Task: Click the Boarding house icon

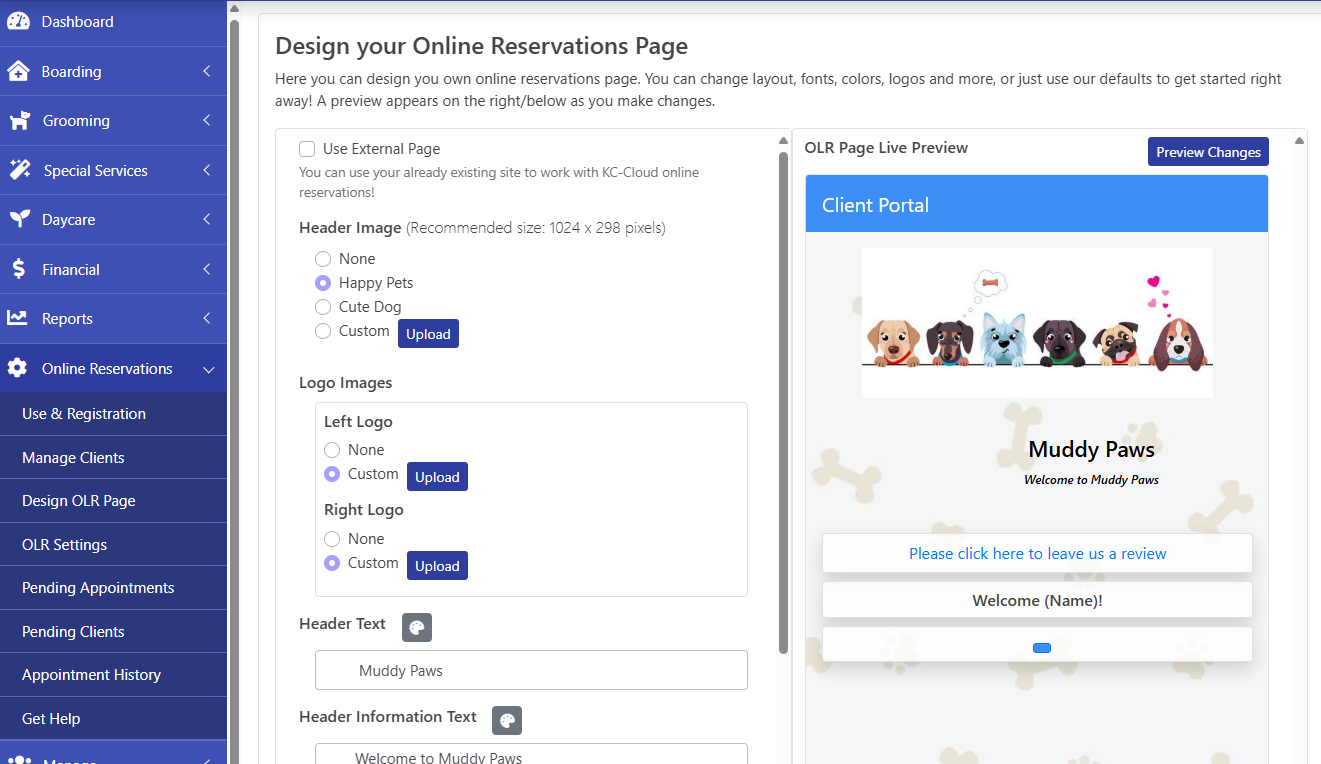Action: 18,72
